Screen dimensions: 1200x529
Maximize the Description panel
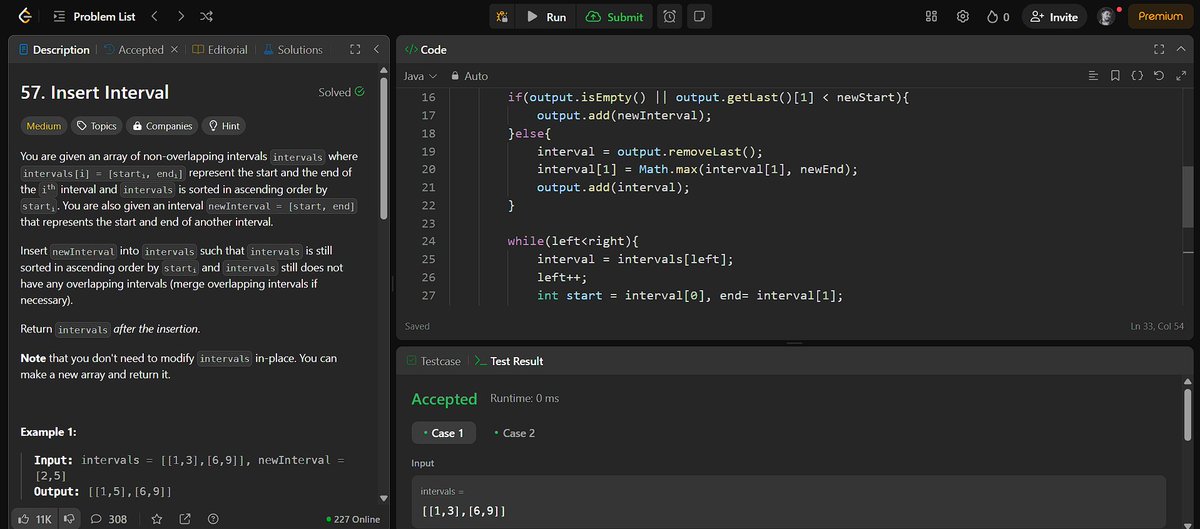355,49
